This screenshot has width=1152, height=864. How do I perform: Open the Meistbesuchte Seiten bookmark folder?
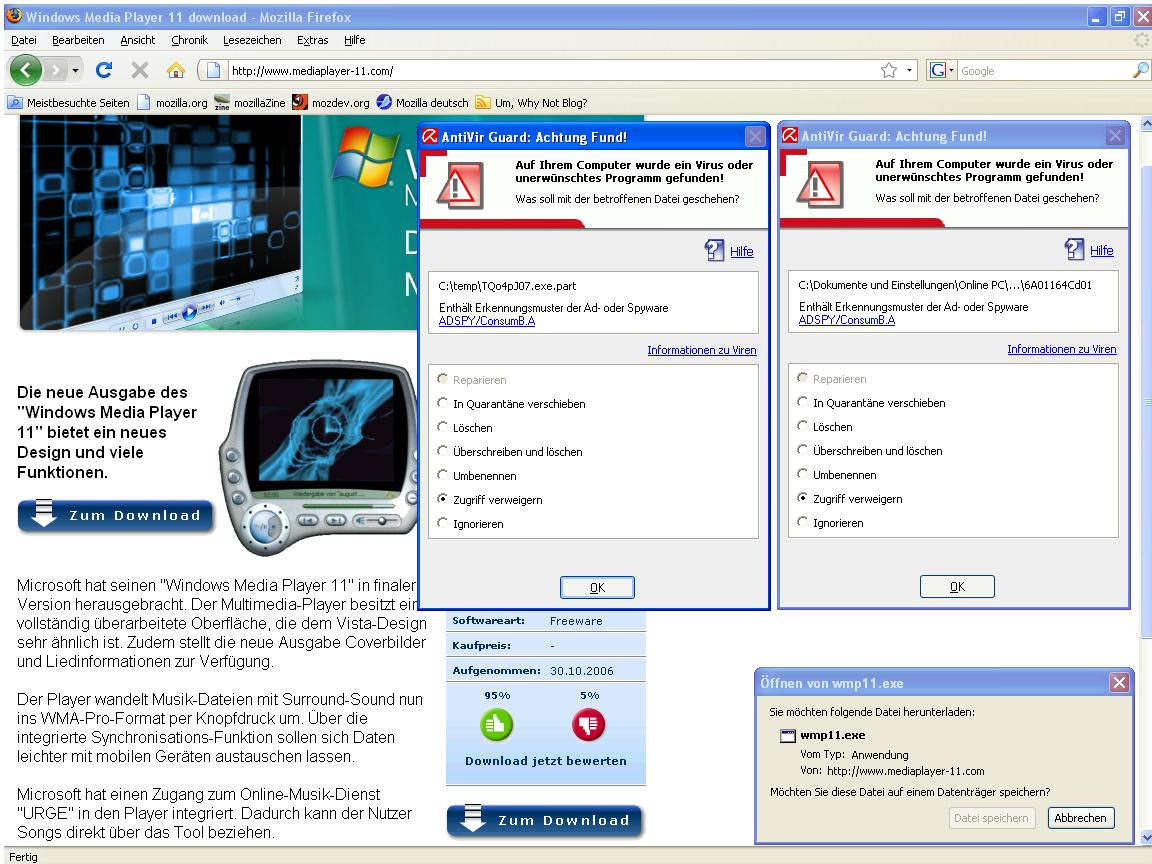(68, 103)
